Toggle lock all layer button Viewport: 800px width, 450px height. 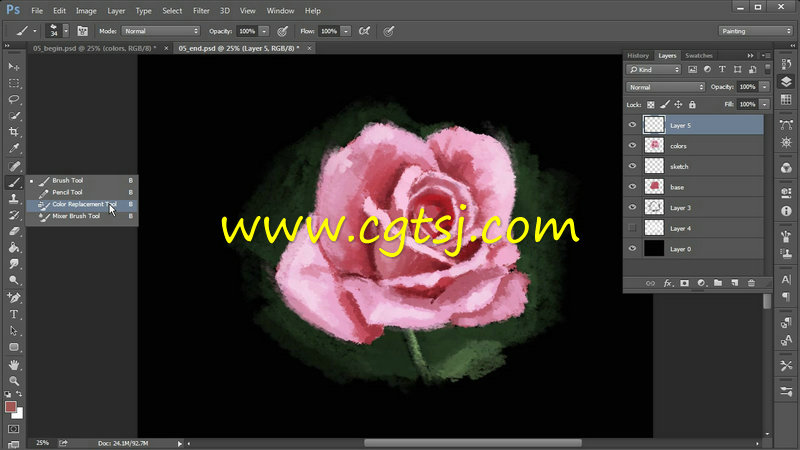click(692, 105)
